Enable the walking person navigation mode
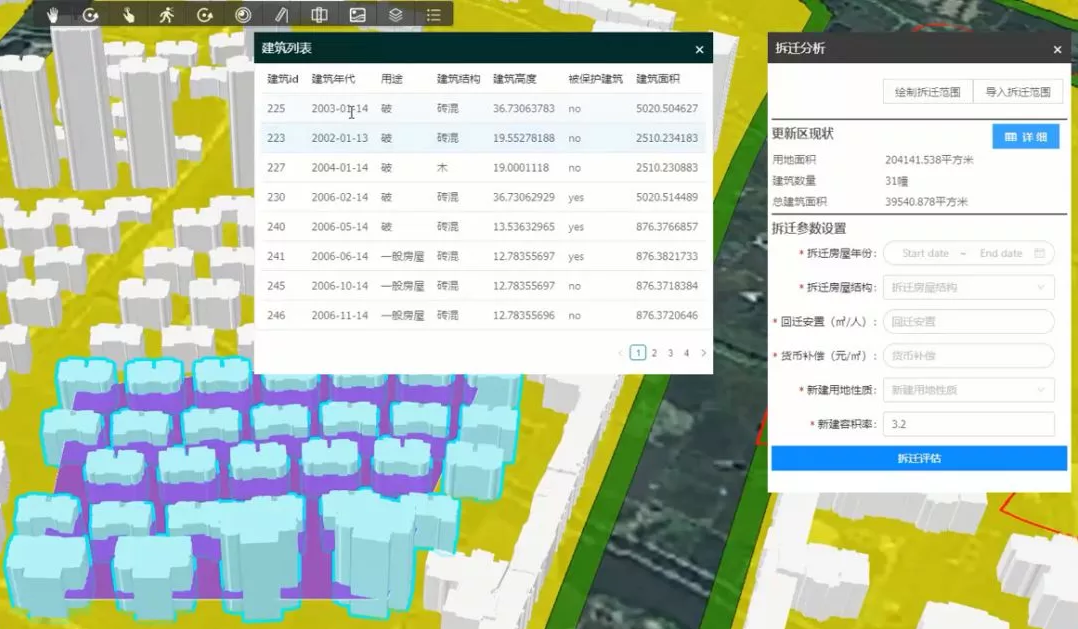The width and height of the screenshot is (1078, 629). [166, 14]
